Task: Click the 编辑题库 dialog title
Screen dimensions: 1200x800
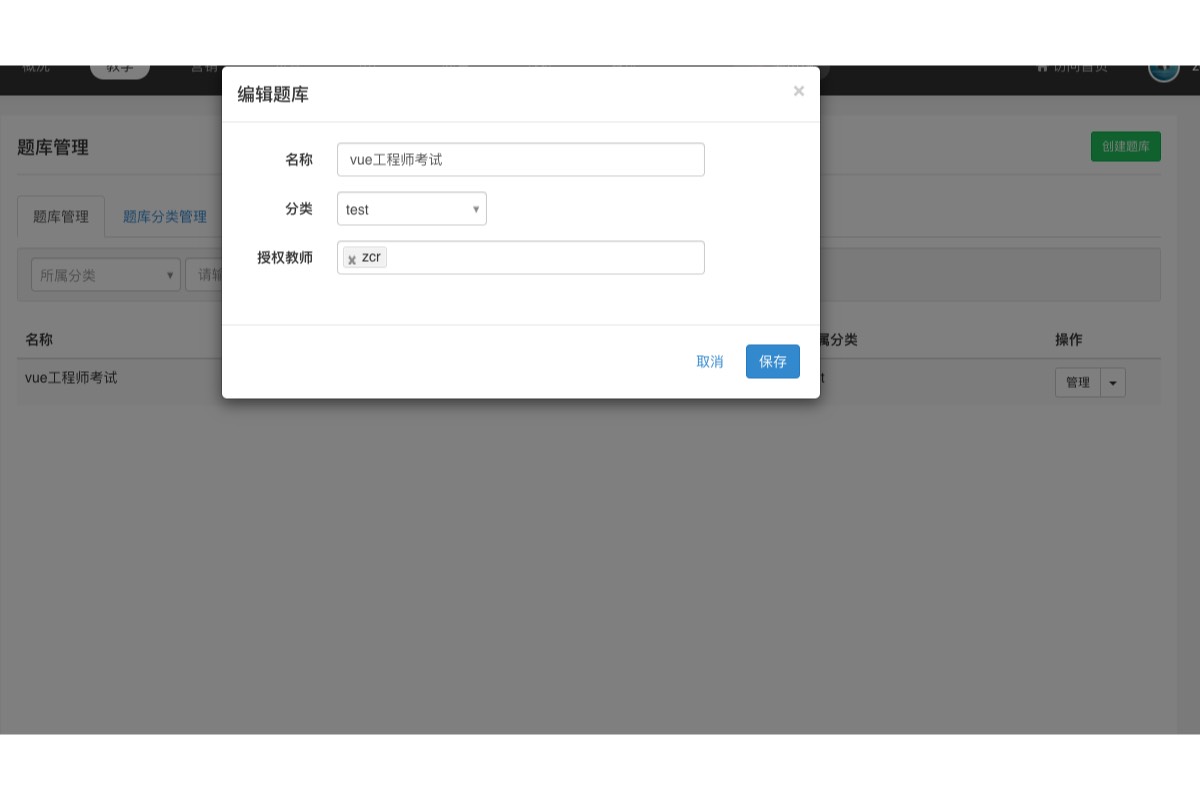Action: pyautogui.click(x=273, y=95)
